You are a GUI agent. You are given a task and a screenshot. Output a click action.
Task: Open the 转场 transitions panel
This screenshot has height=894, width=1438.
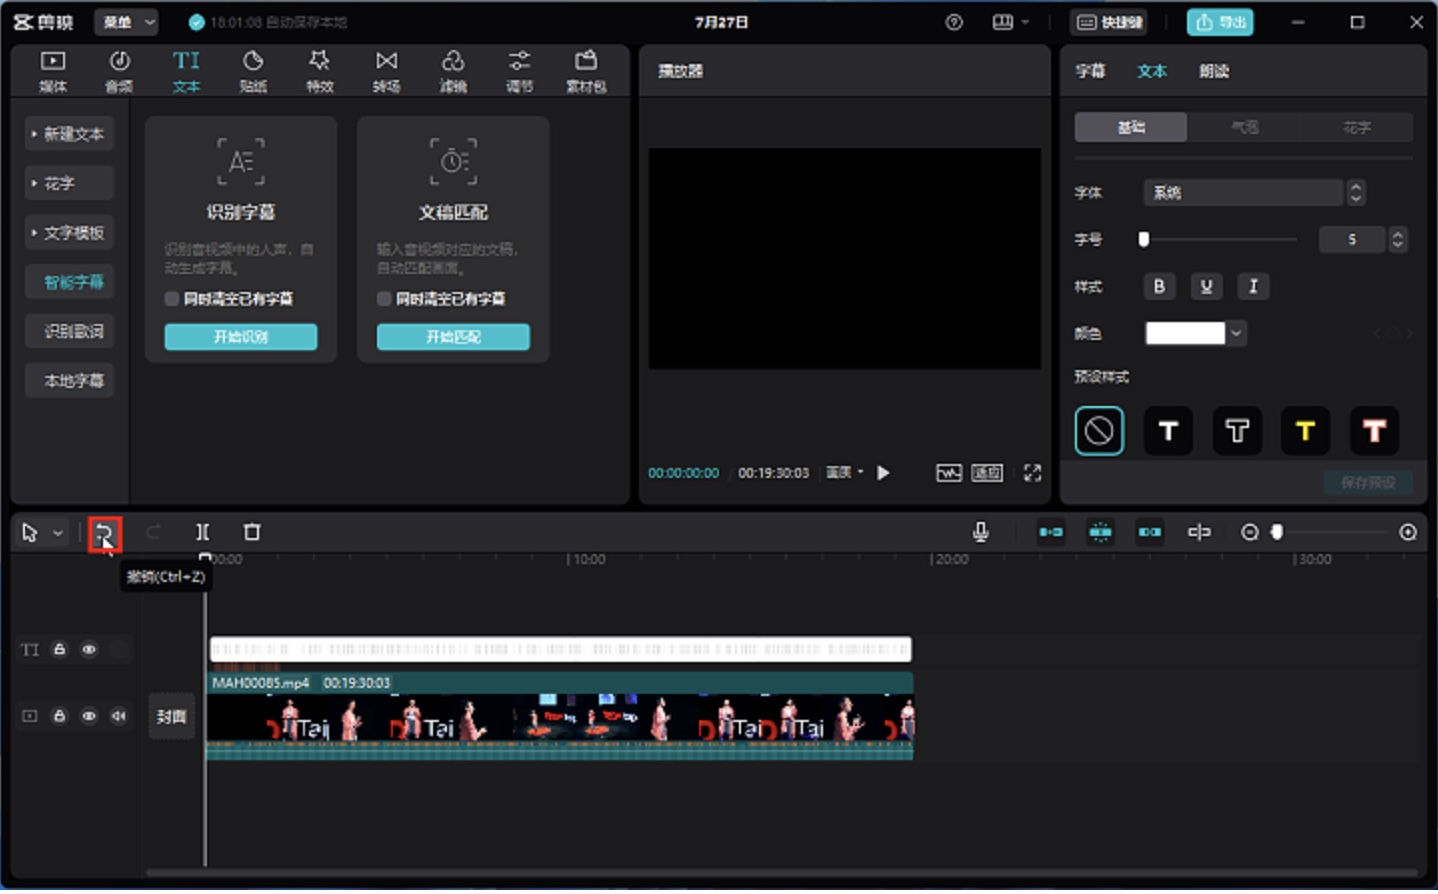[387, 71]
